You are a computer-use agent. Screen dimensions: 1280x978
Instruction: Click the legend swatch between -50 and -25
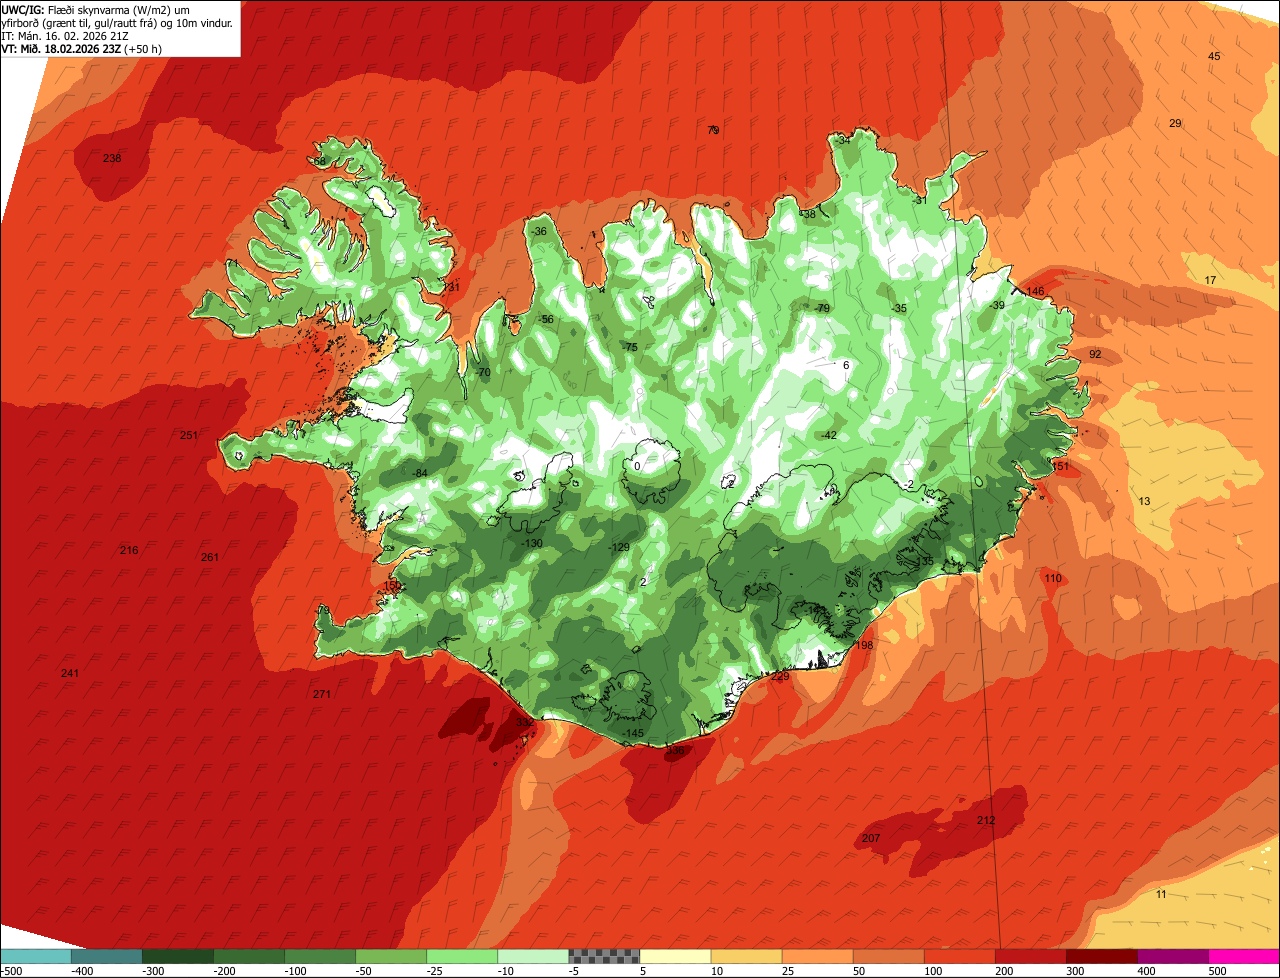[x=391, y=956]
